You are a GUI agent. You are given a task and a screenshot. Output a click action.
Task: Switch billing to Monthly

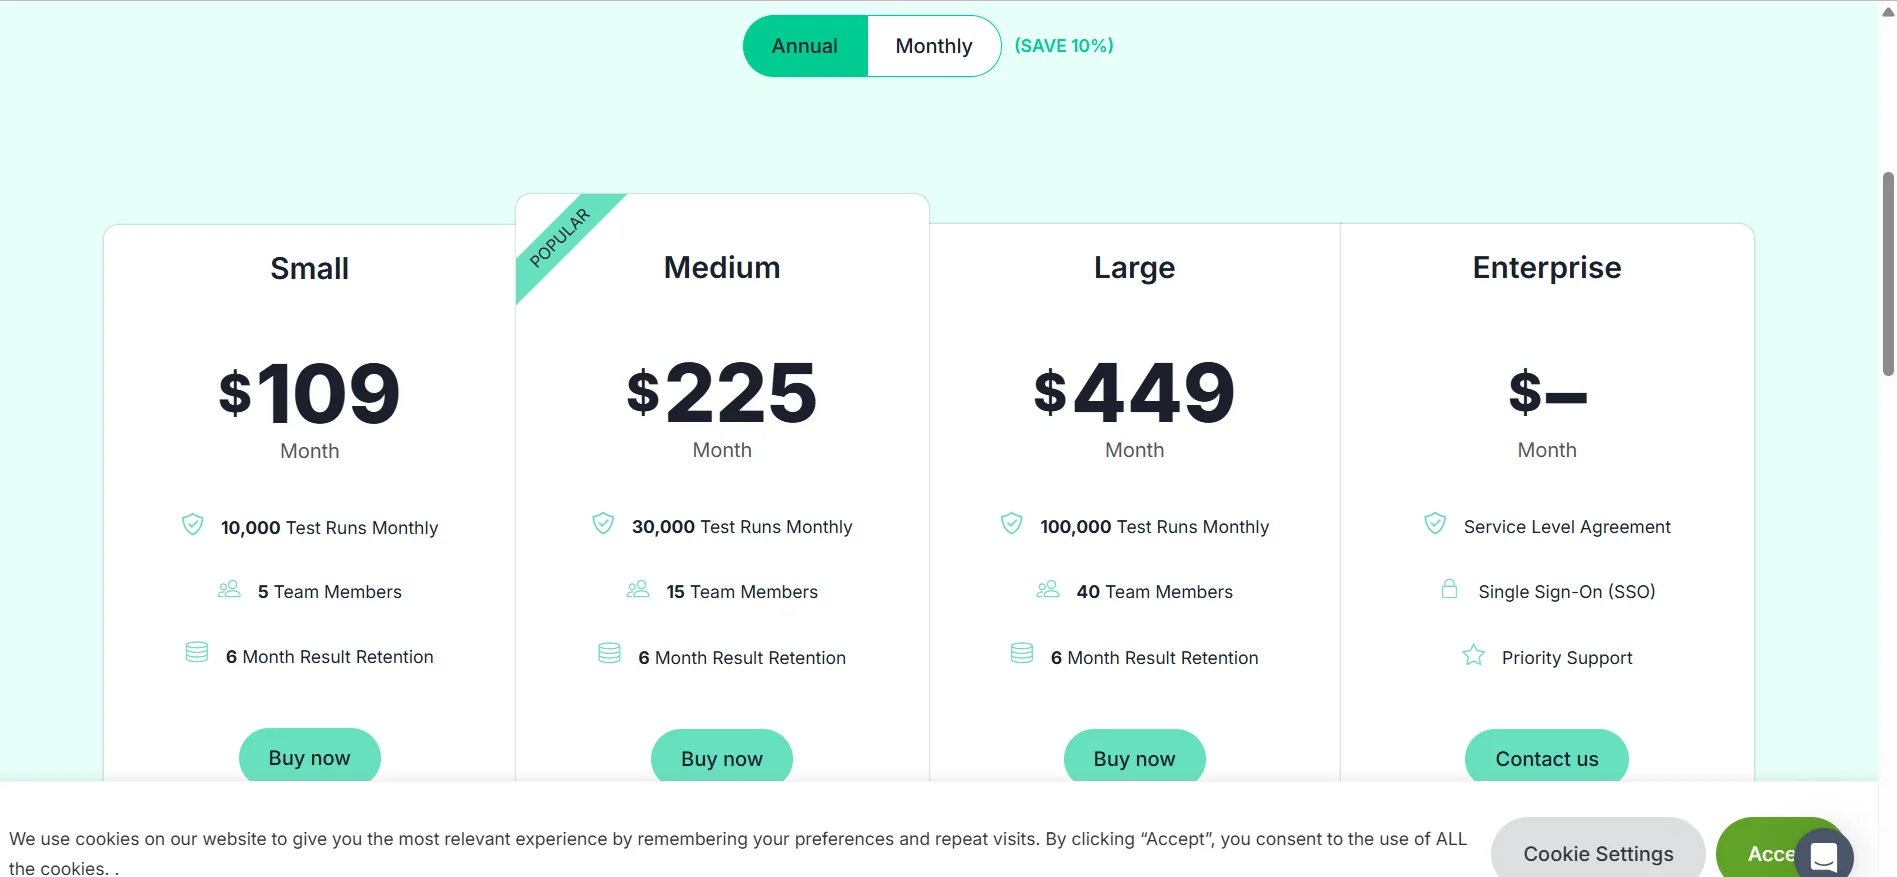click(x=933, y=46)
